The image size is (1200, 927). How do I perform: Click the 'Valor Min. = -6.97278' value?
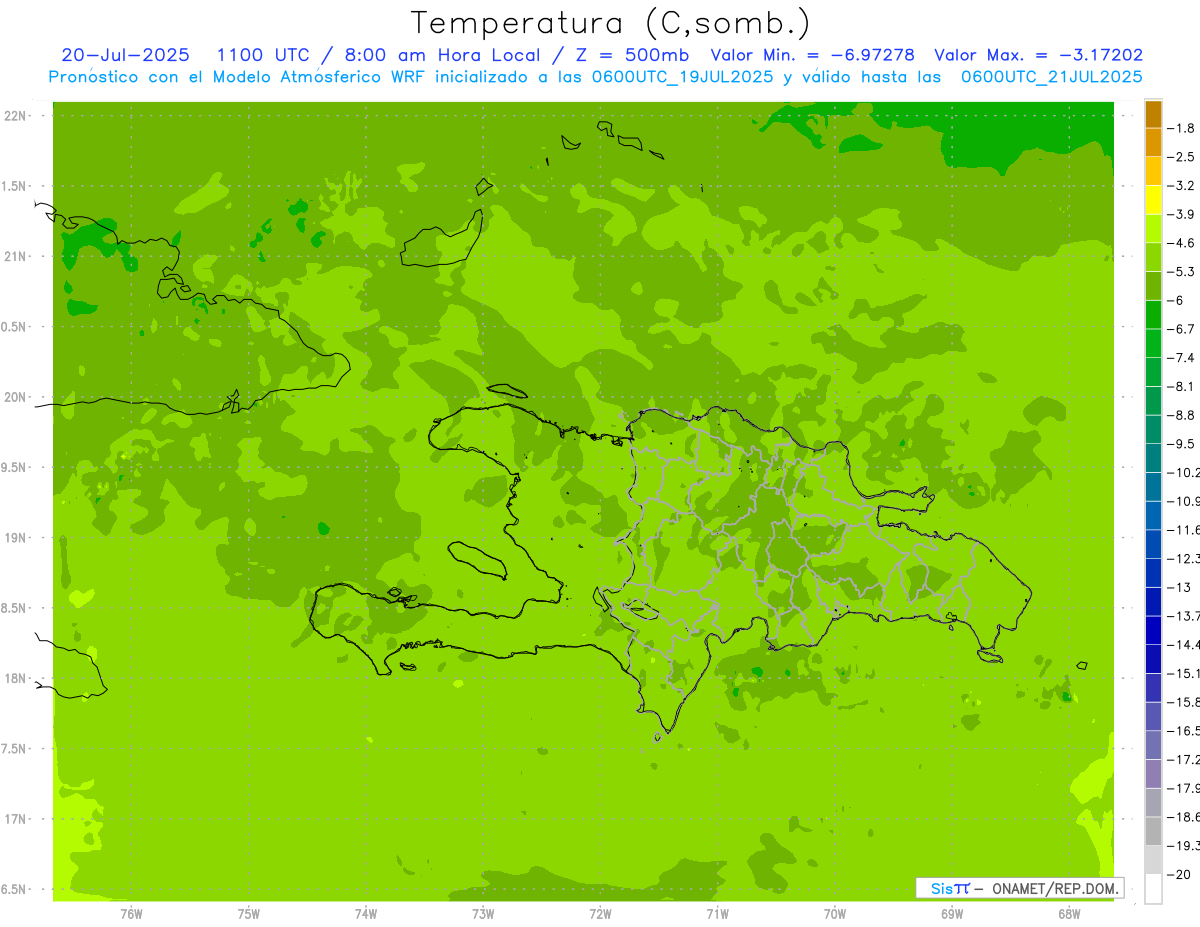pyautogui.click(x=812, y=55)
